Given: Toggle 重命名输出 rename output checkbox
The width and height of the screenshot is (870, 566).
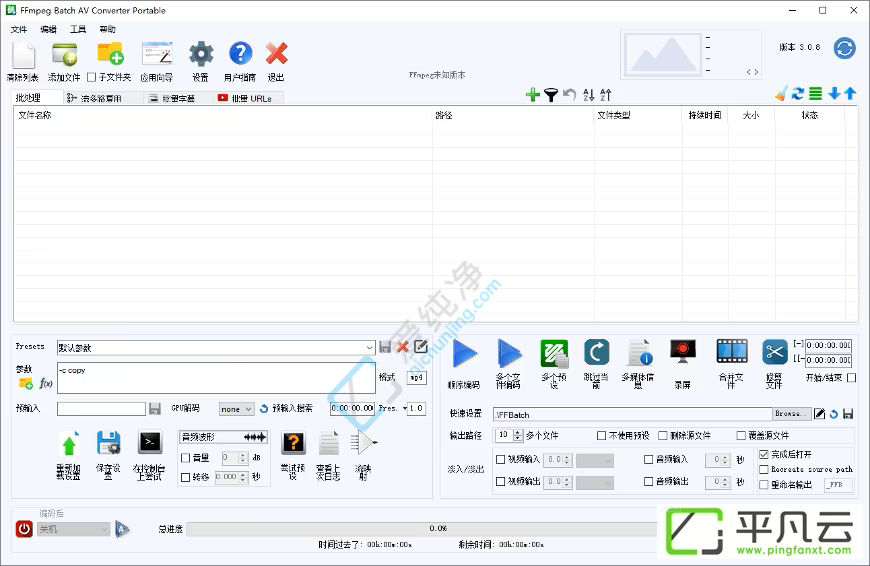Looking at the screenshot, I should 764,485.
